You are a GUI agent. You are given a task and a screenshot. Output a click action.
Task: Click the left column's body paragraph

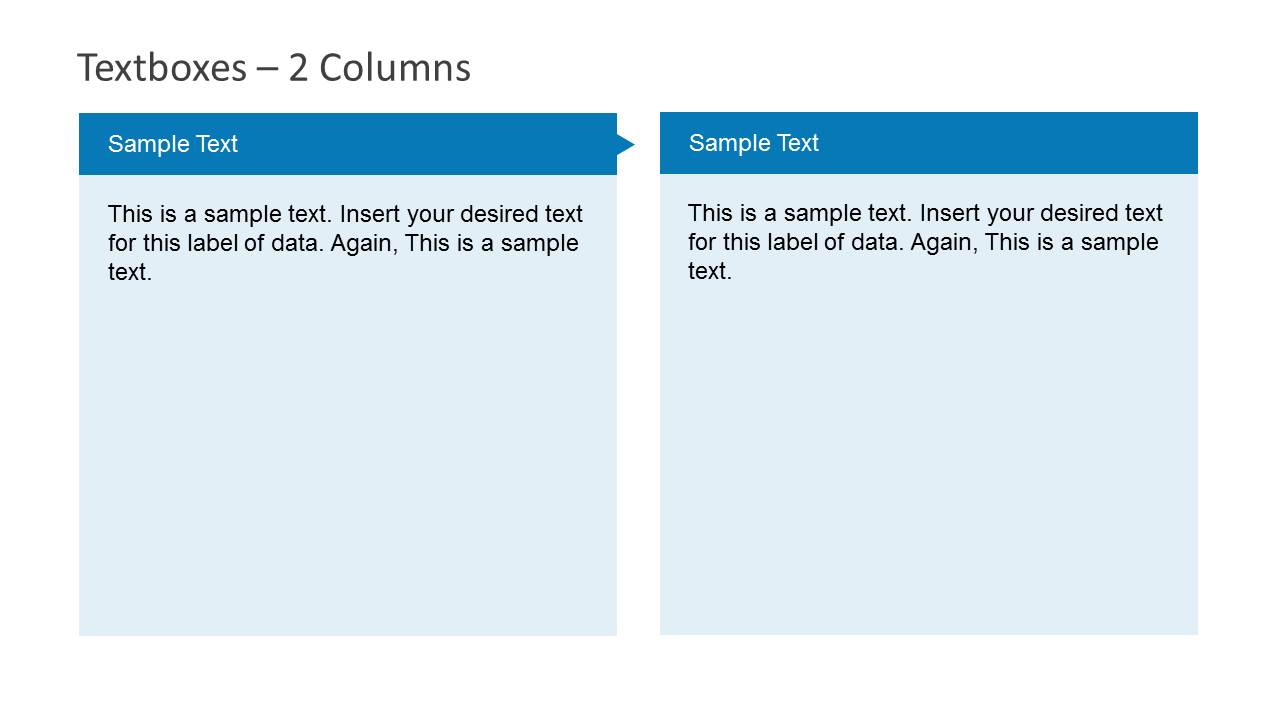click(345, 243)
